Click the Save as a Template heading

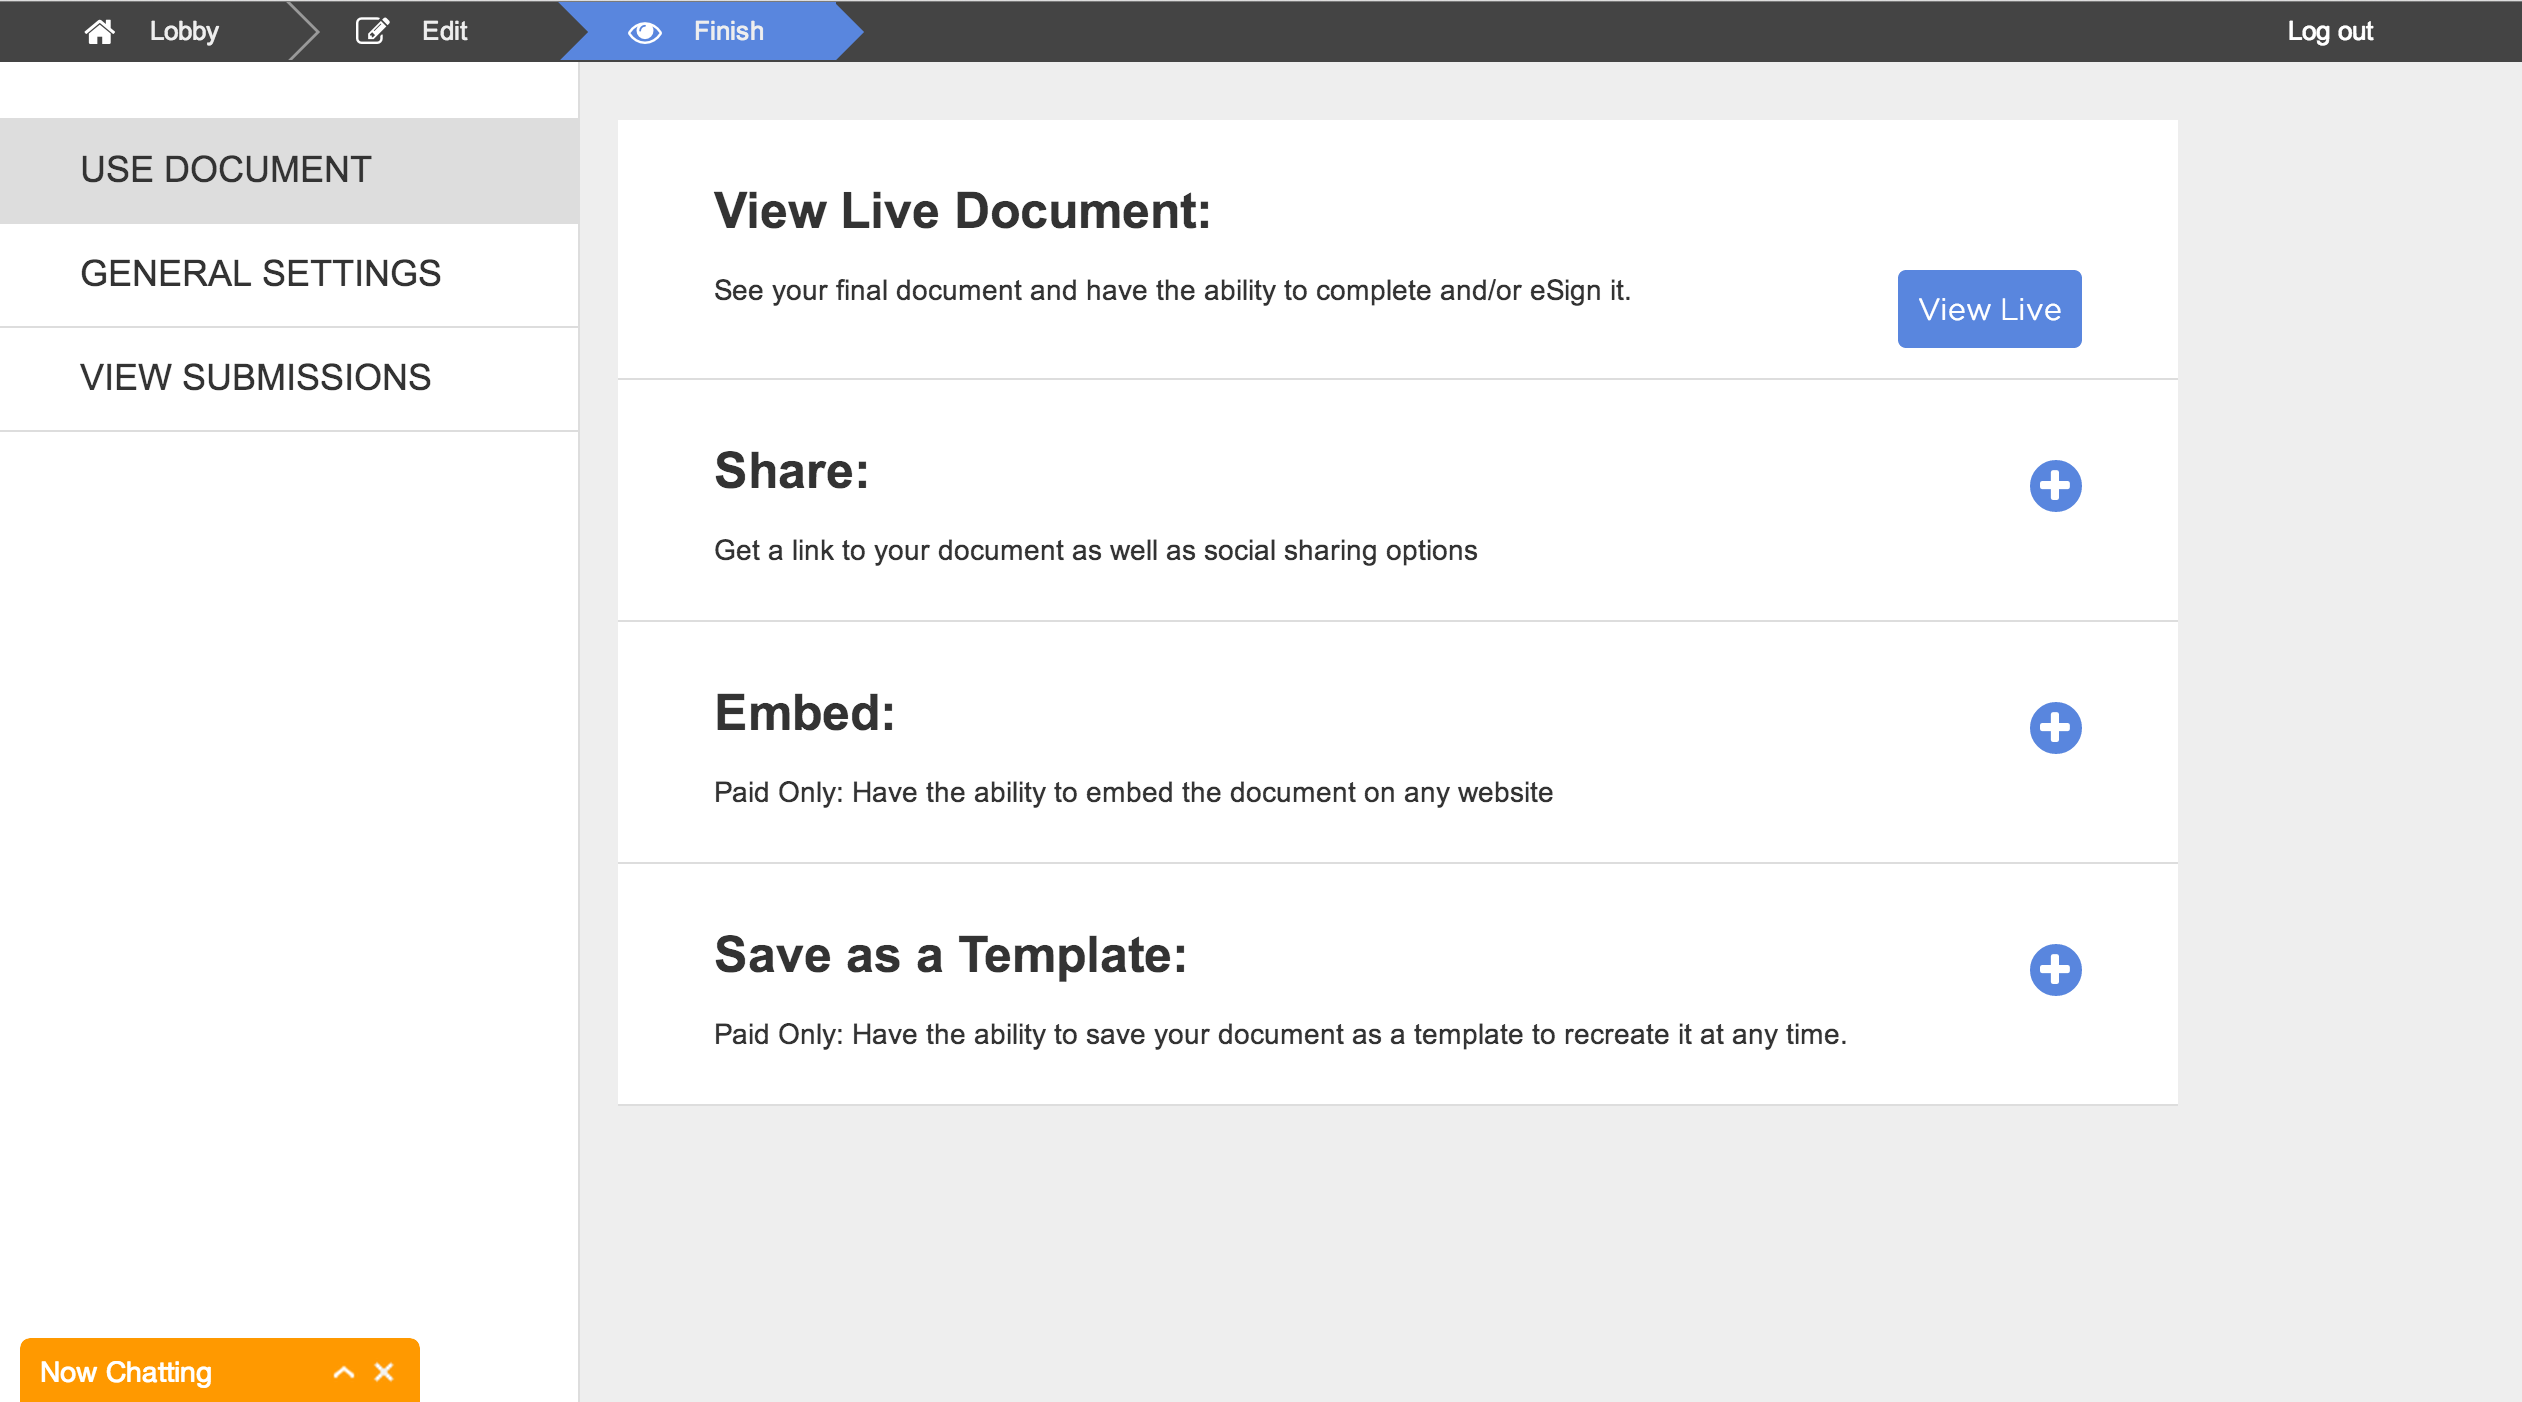click(950, 955)
